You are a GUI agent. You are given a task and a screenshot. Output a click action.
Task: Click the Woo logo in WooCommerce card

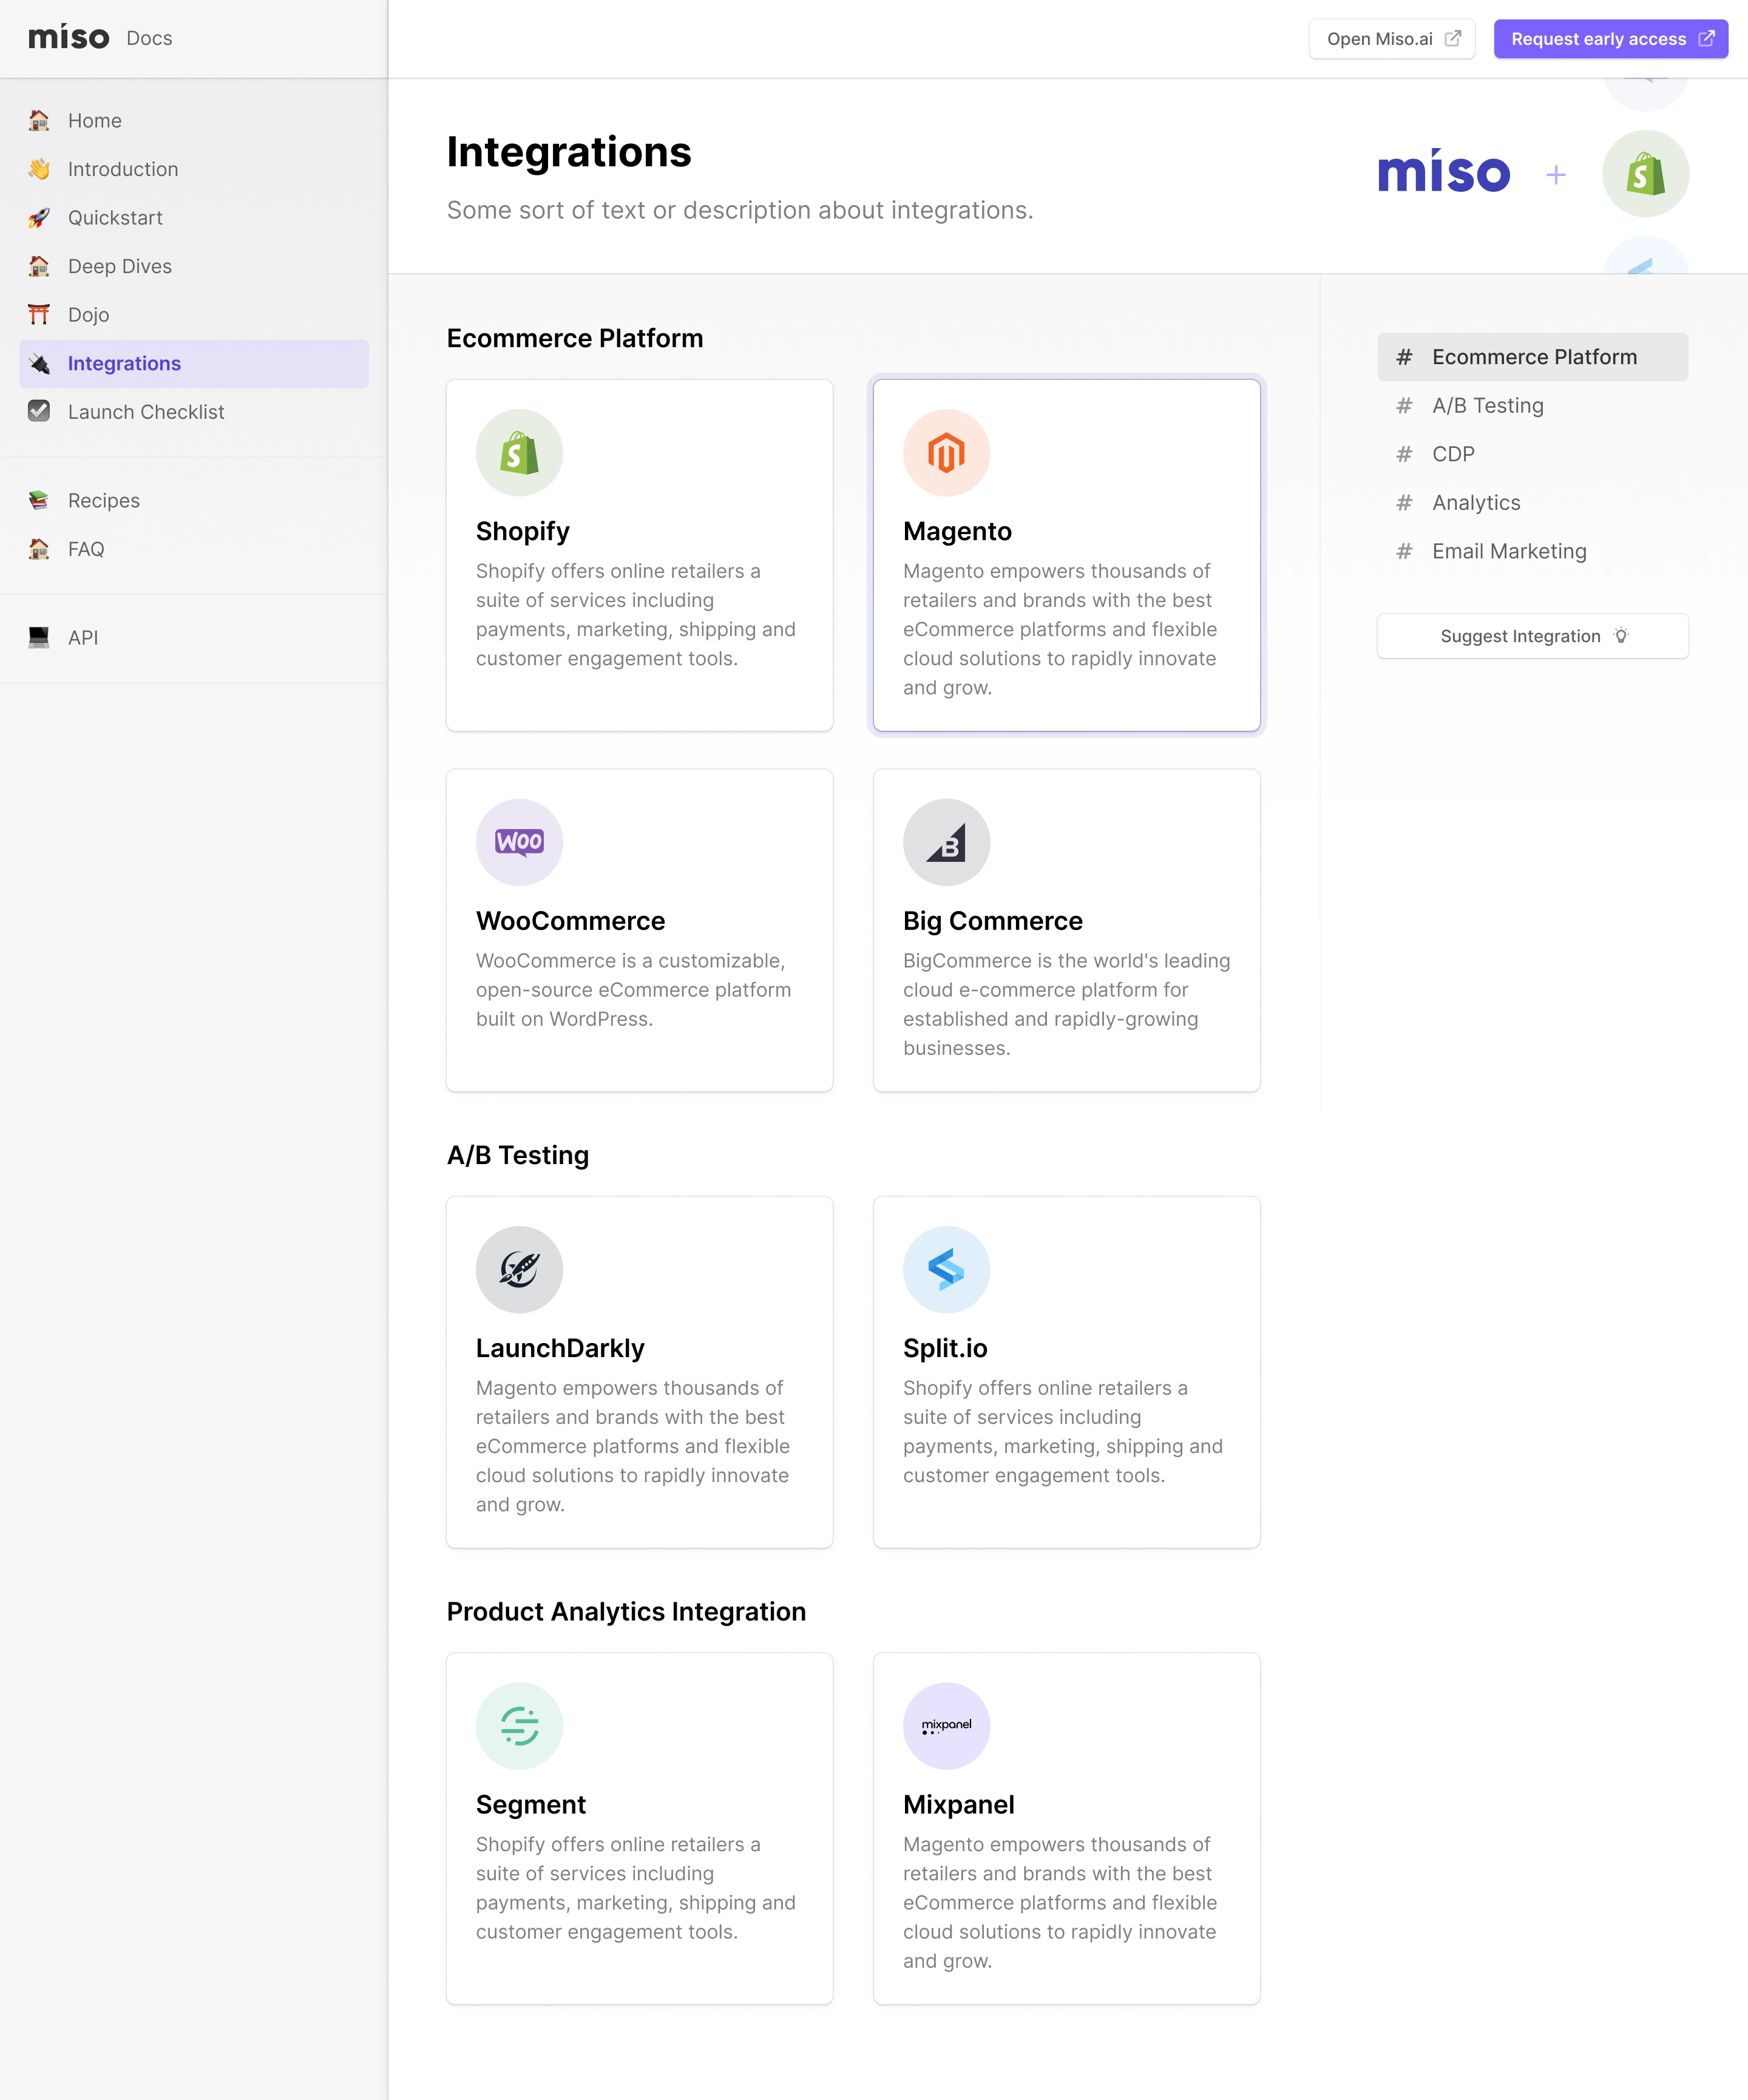[x=519, y=842]
